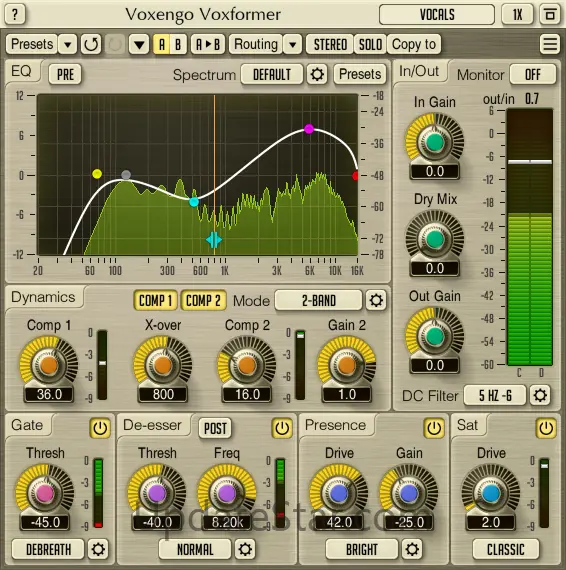566x570 pixels.
Task: Click the Gain 2 knob
Action: pyautogui.click(x=347, y=365)
